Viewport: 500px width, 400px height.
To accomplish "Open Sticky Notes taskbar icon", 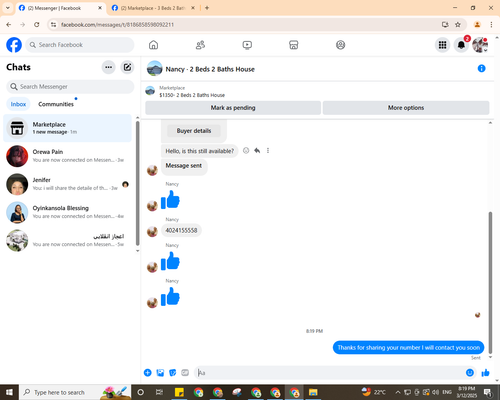I will [179, 392].
